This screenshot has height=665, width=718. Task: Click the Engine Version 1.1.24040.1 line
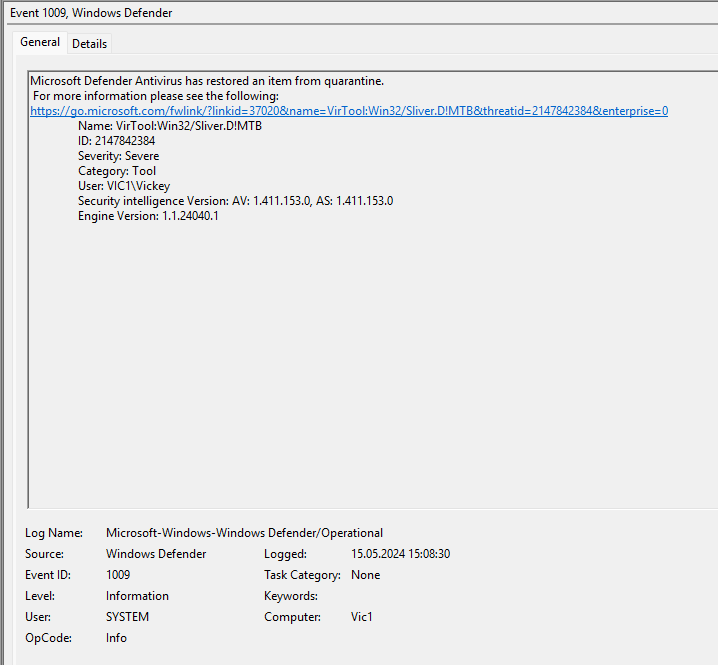148,216
